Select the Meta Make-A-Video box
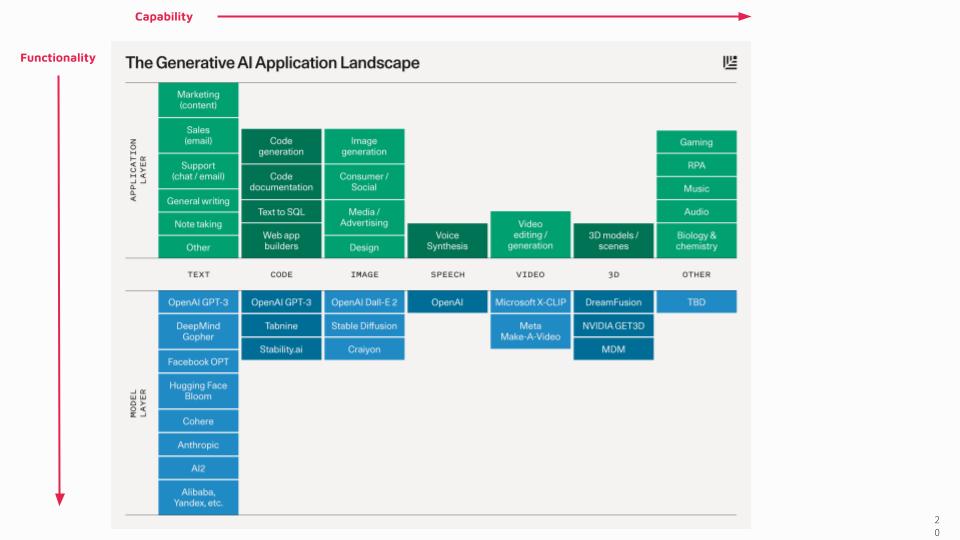Viewport: 960px width, 540px height. 530,331
